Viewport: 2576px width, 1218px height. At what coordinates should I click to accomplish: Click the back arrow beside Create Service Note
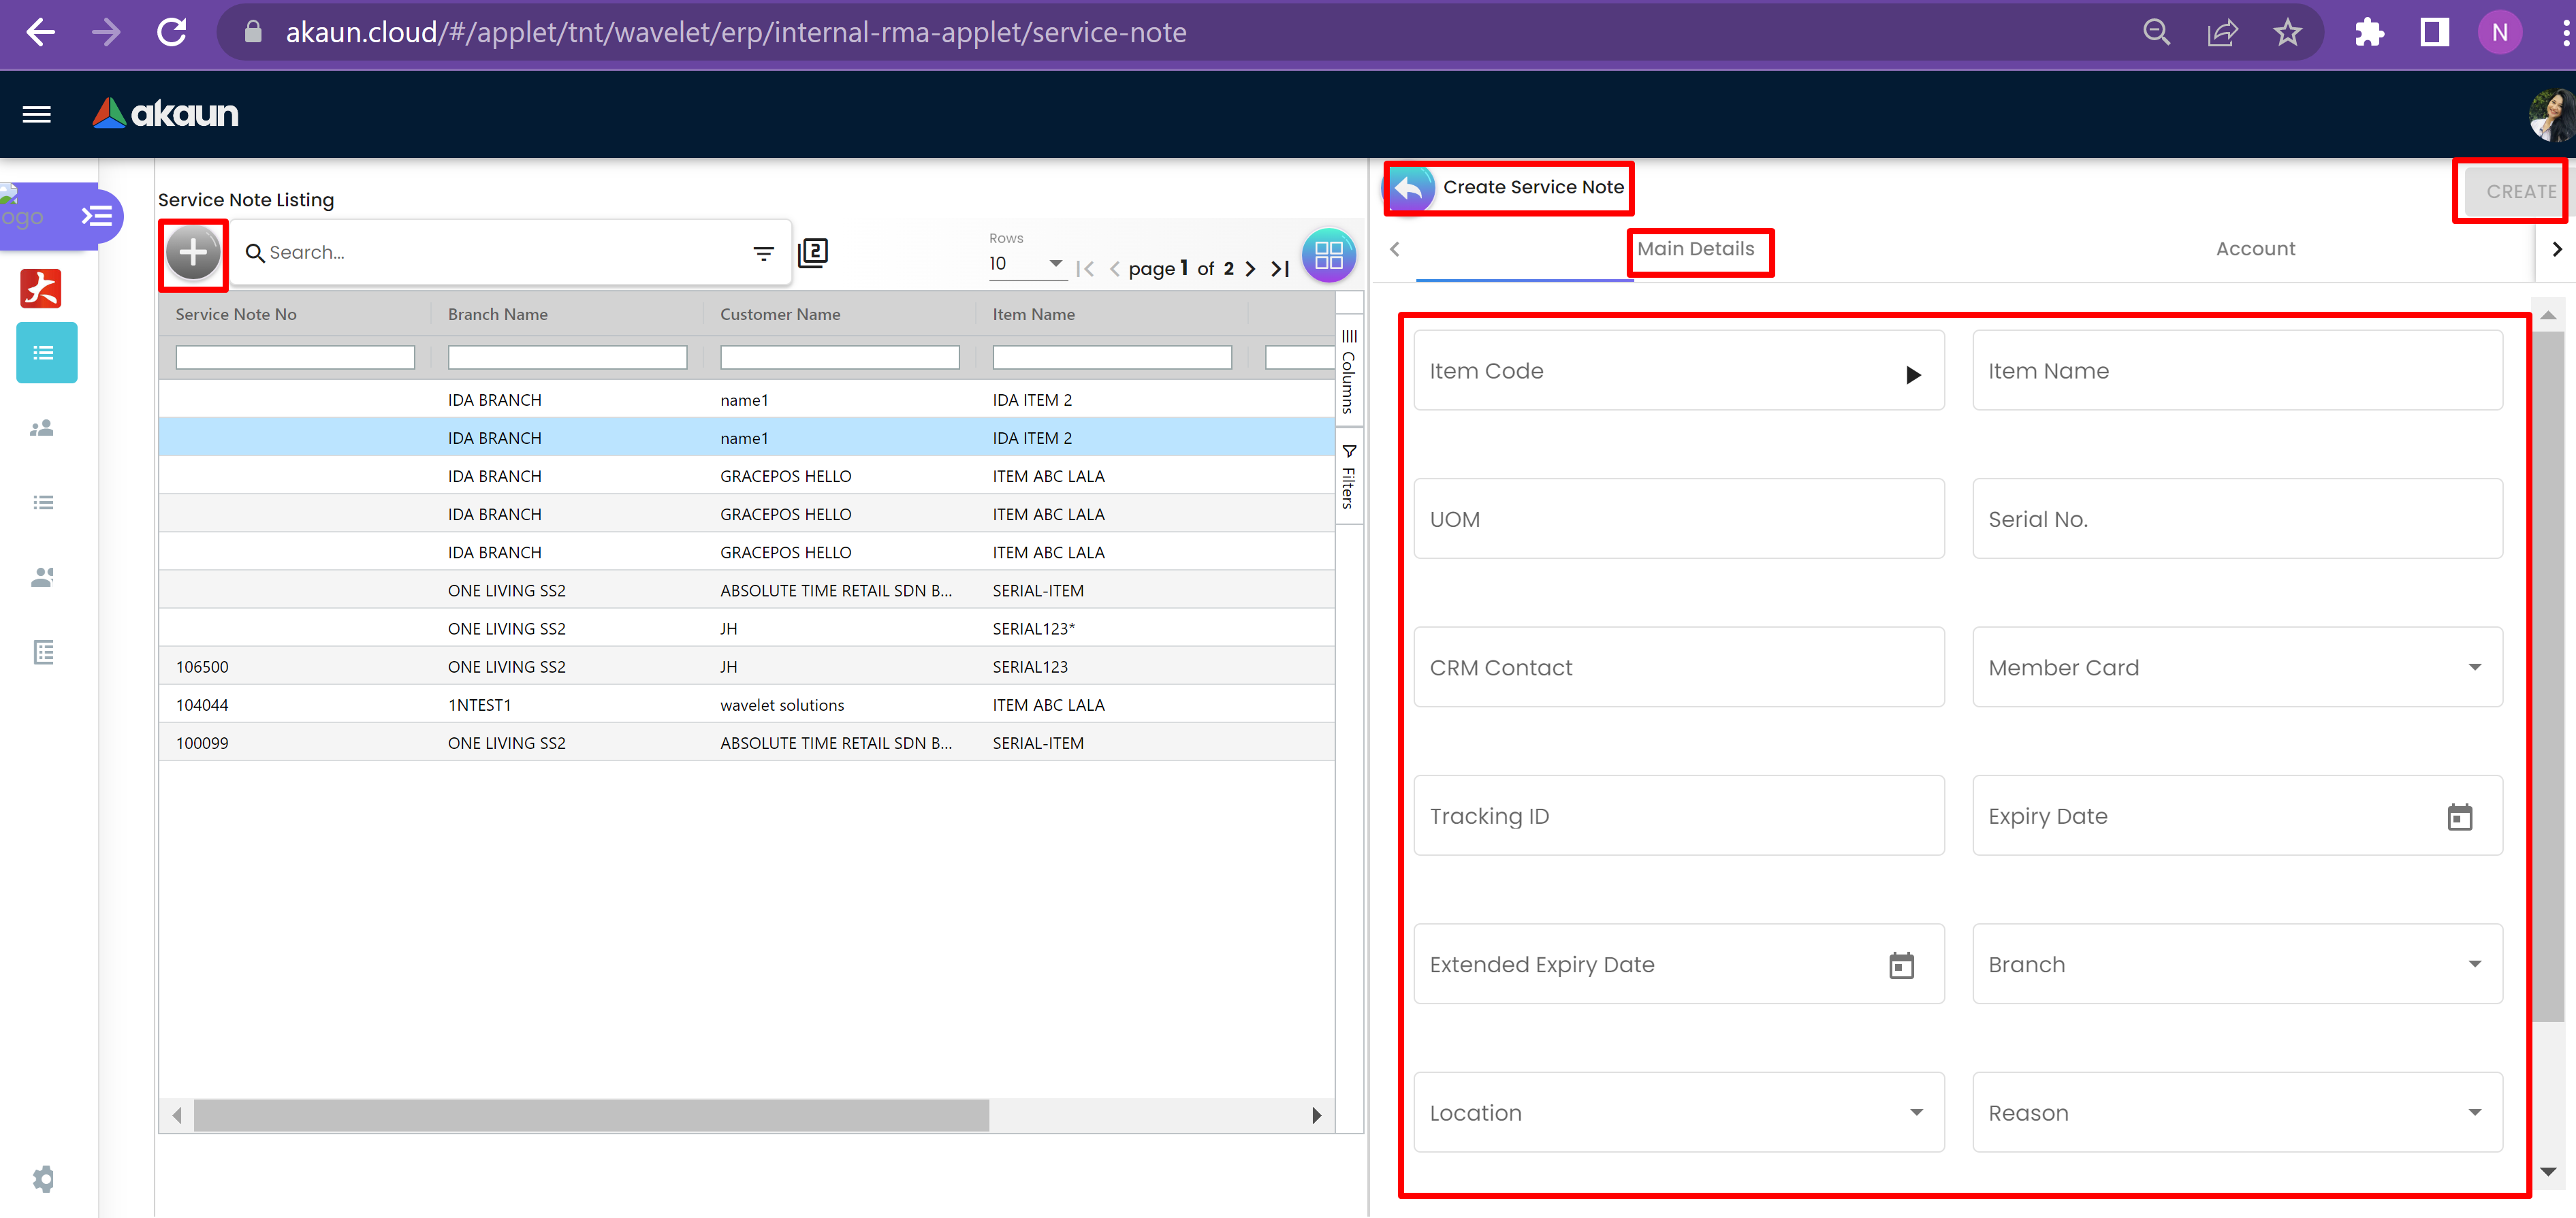click(1410, 187)
